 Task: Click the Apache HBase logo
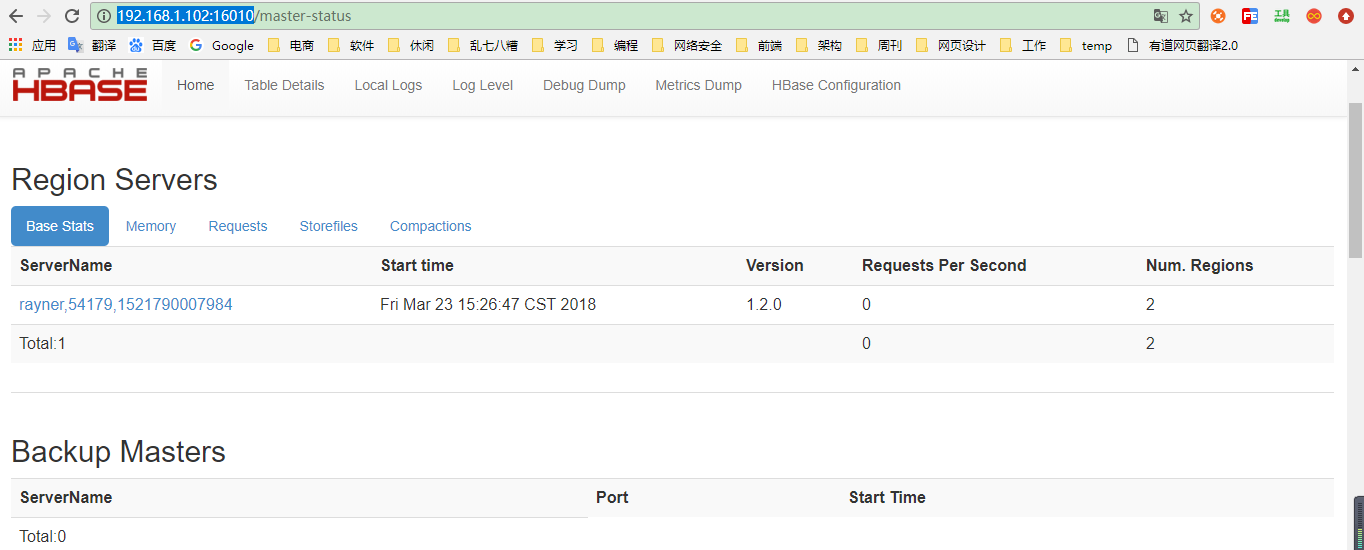click(x=80, y=85)
